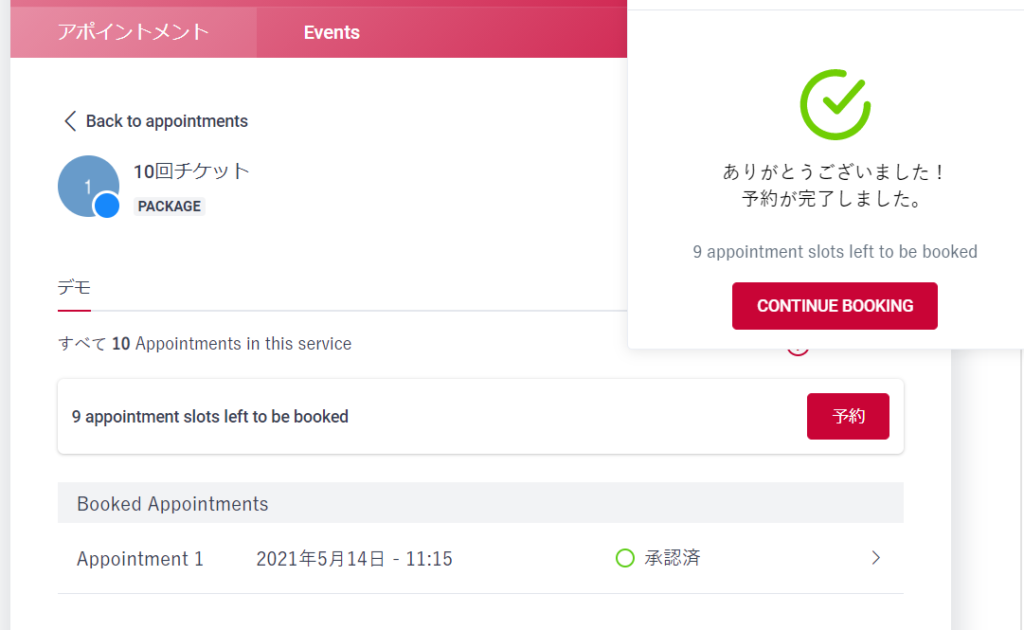Click the 9 appointment slots left card

481,417
